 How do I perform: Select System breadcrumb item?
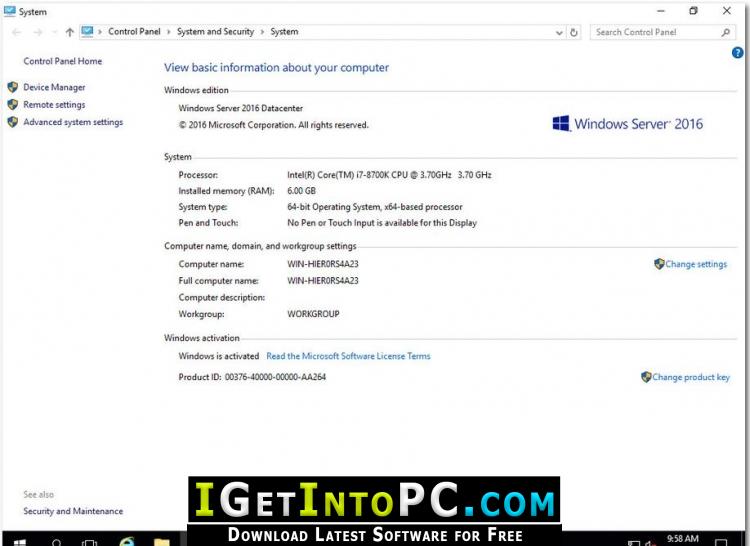point(284,32)
